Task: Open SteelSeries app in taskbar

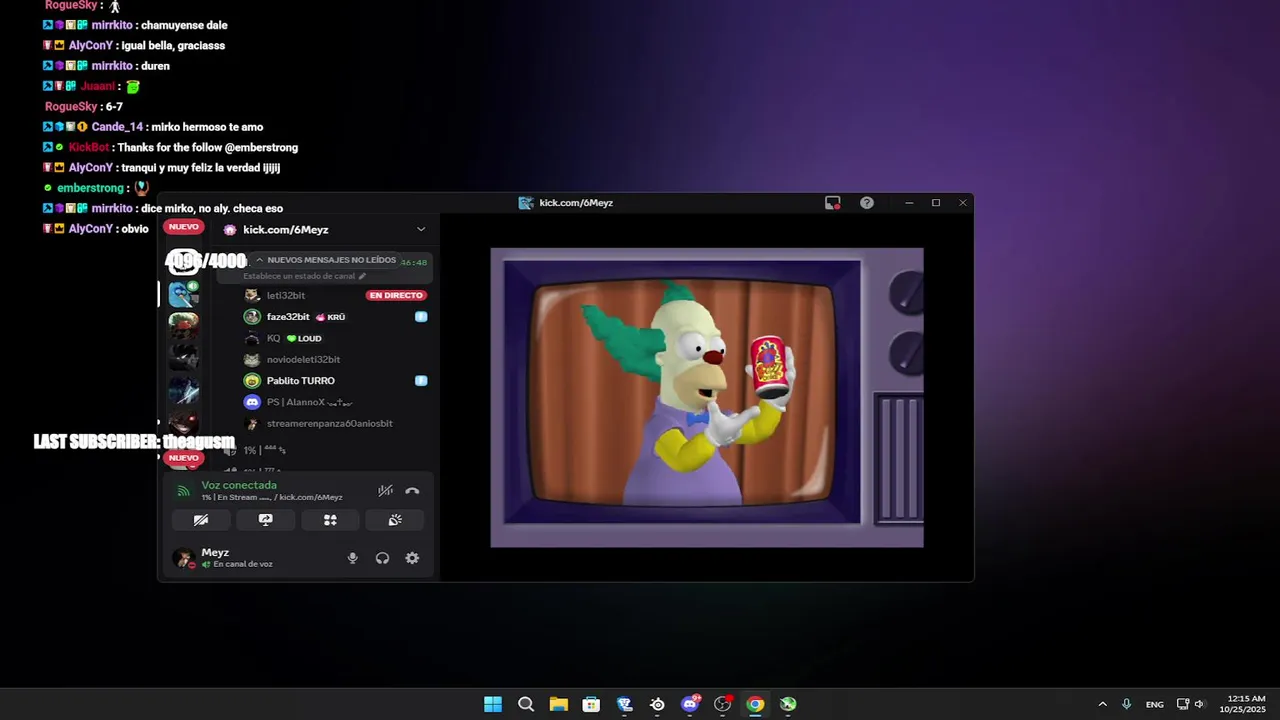Action: pyautogui.click(x=657, y=704)
